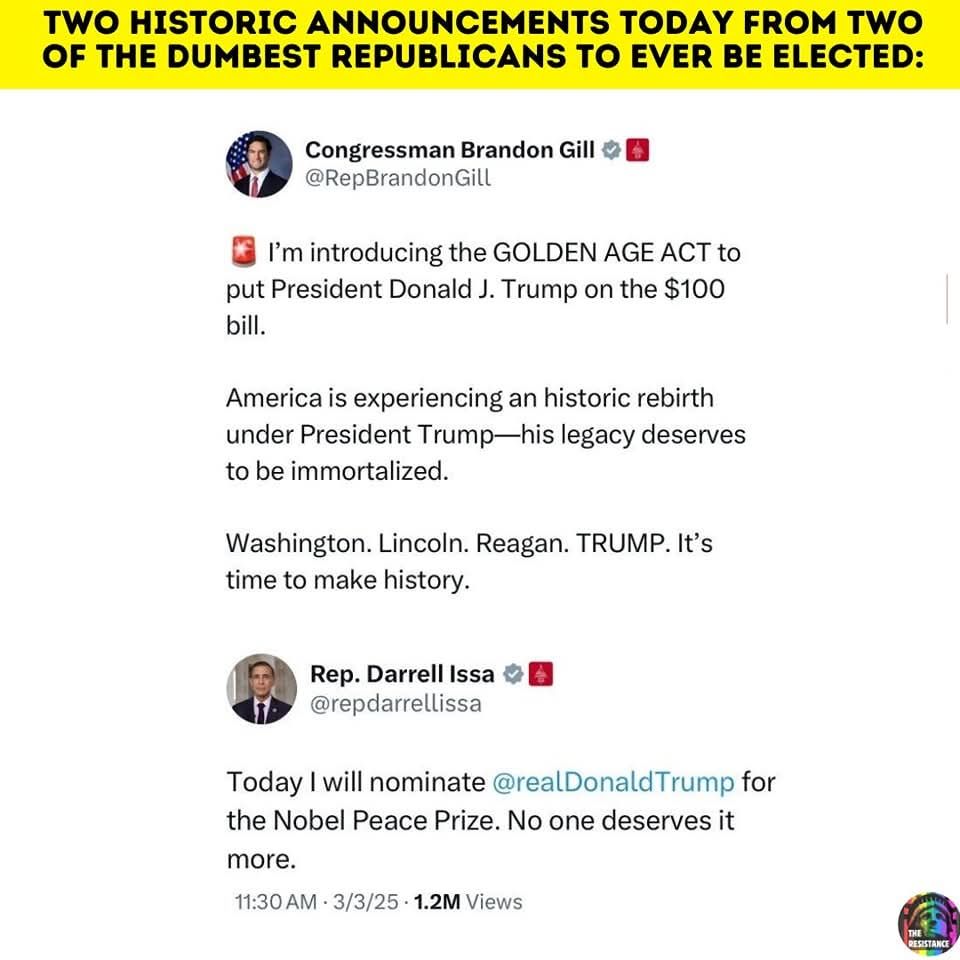Open the 1.2M Views count
Viewport: 960px width, 960px height.
[468, 902]
